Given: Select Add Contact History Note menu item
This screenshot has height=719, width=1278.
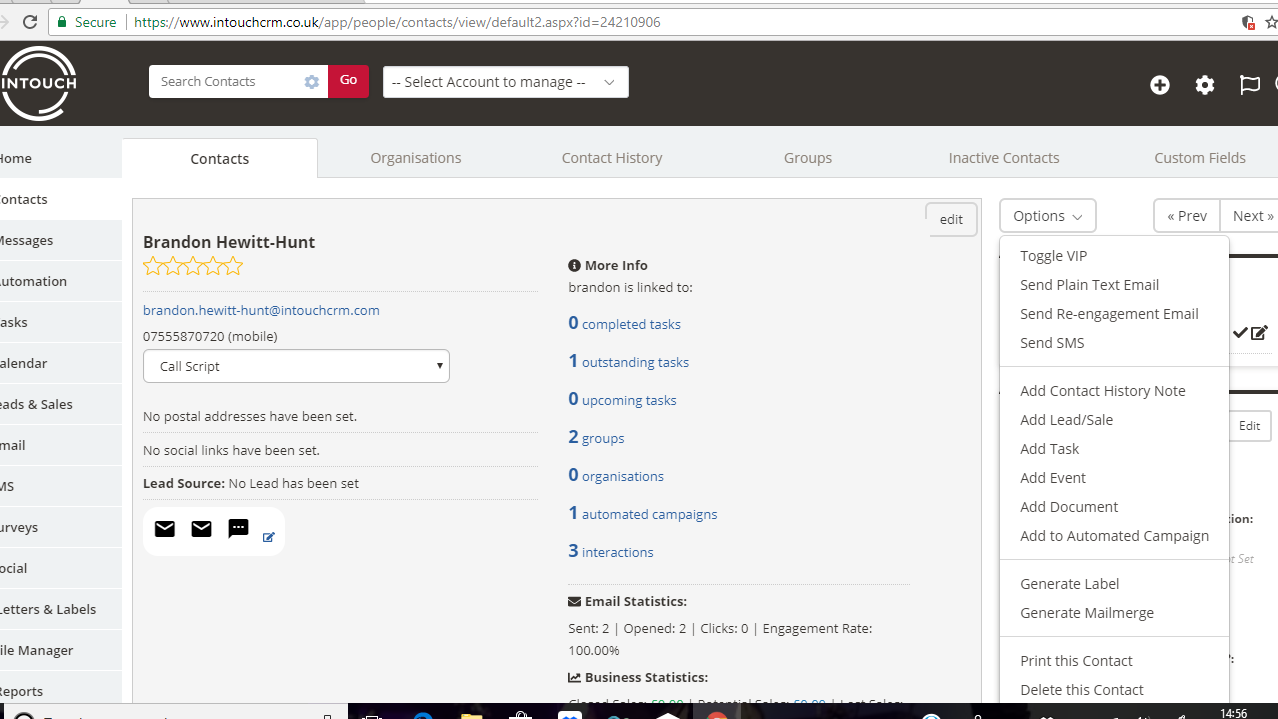Looking at the screenshot, I should click(1102, 391).
